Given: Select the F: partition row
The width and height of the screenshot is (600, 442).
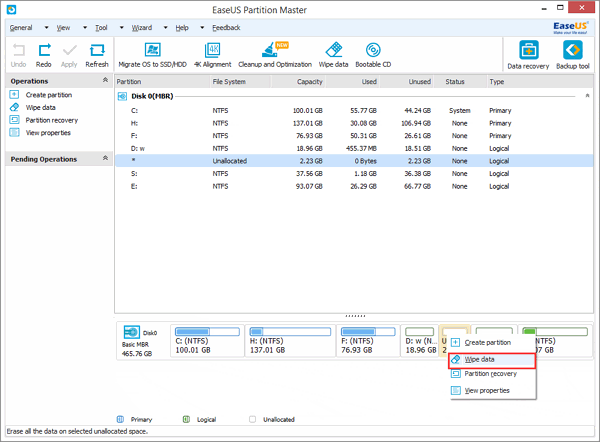Looking at the screenshot, I should pos(354,136).
